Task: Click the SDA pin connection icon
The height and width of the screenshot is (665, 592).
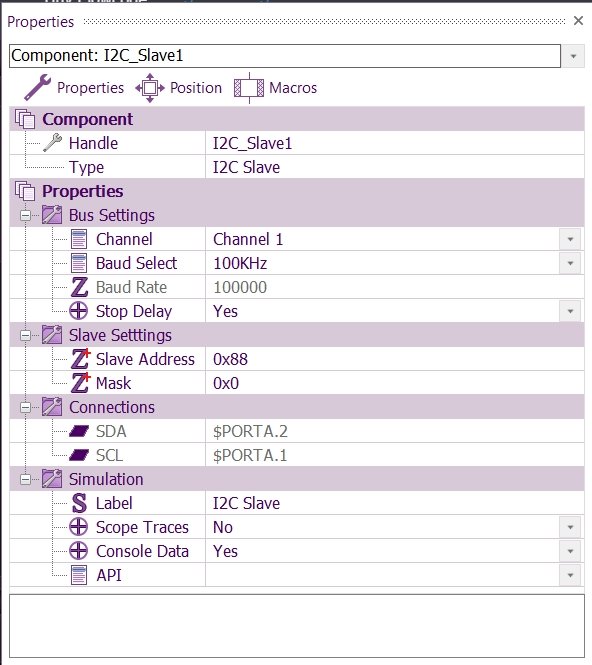Action: click(79, 431)
